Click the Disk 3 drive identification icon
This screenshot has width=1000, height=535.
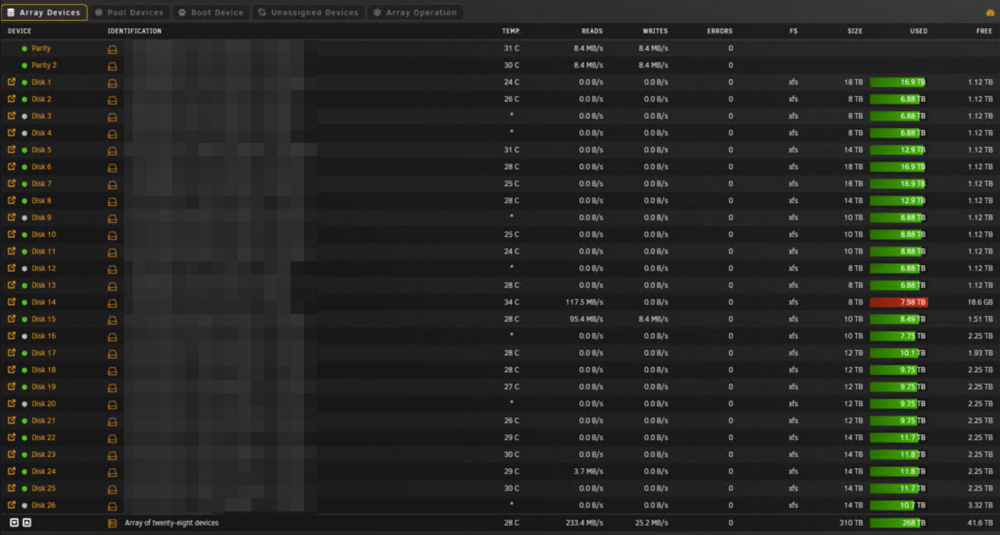pyautogui.click(x=112, y=117)
